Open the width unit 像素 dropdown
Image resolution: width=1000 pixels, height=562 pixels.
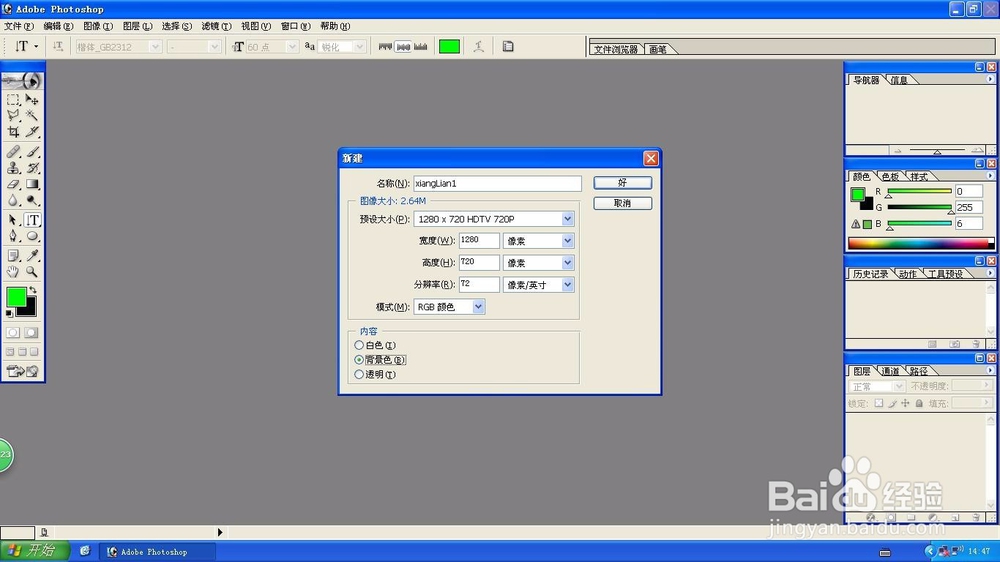[567, 240]
